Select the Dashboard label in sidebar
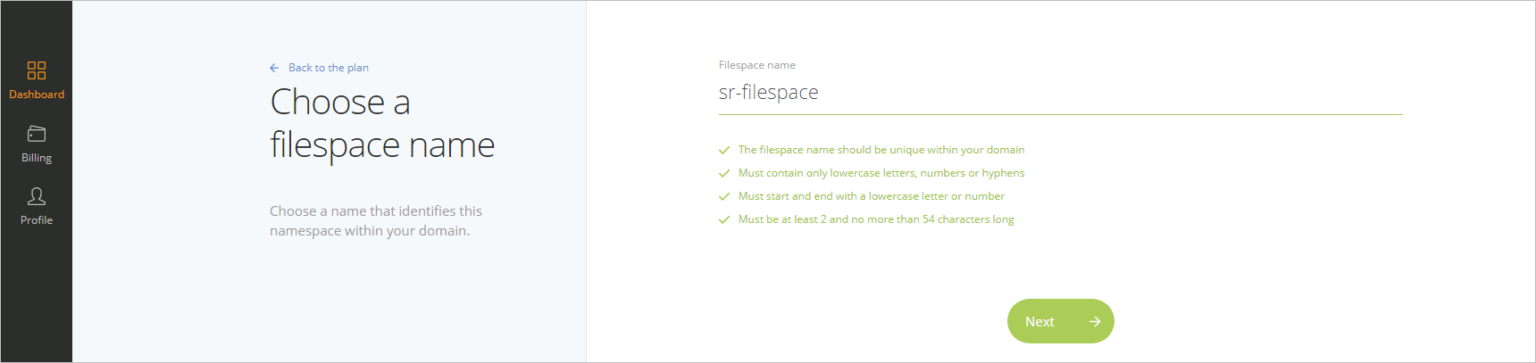Screen dimensions: 1536x363 pos(36,95)
